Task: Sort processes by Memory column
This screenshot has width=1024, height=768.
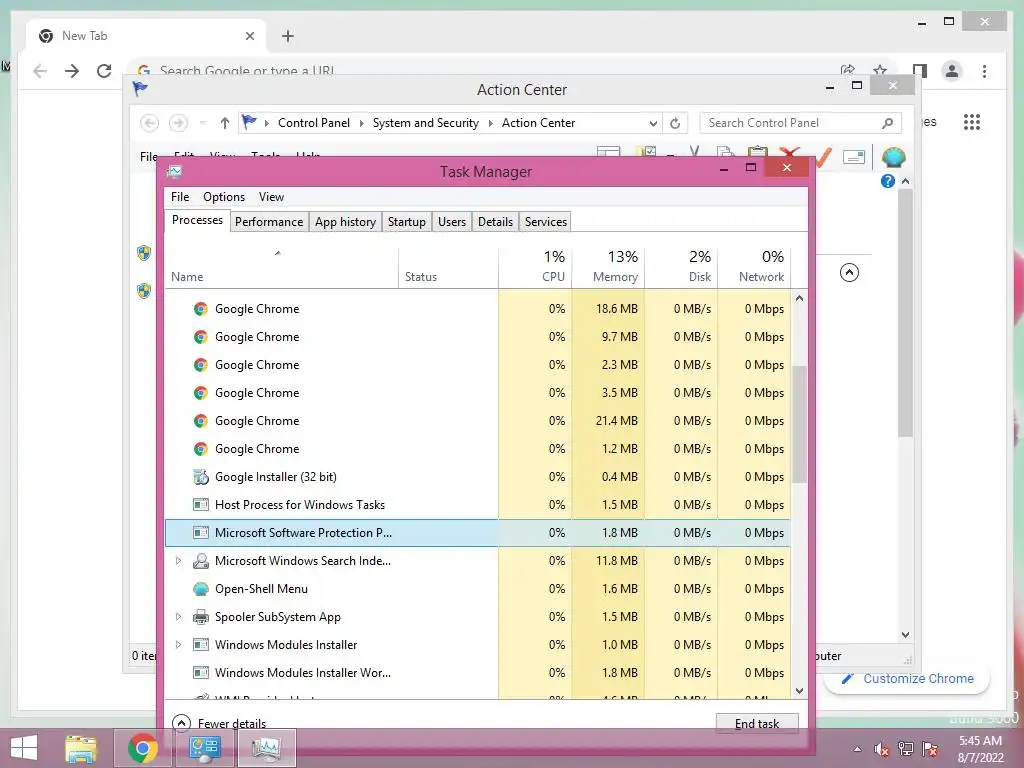Action: 608,267
